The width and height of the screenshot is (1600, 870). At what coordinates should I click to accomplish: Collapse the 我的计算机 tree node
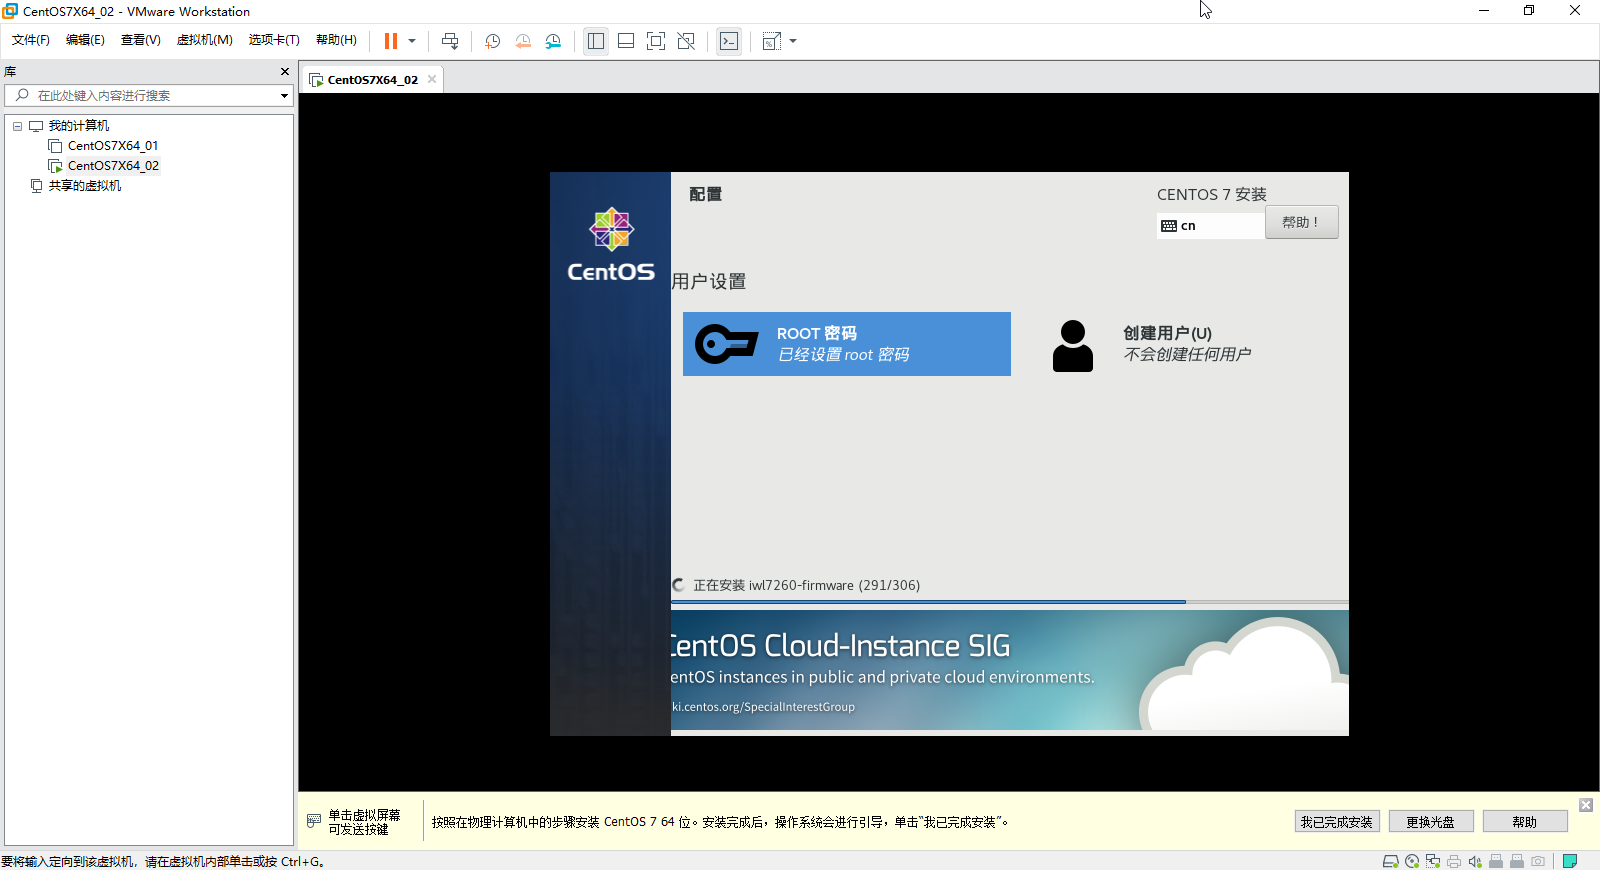17,126
